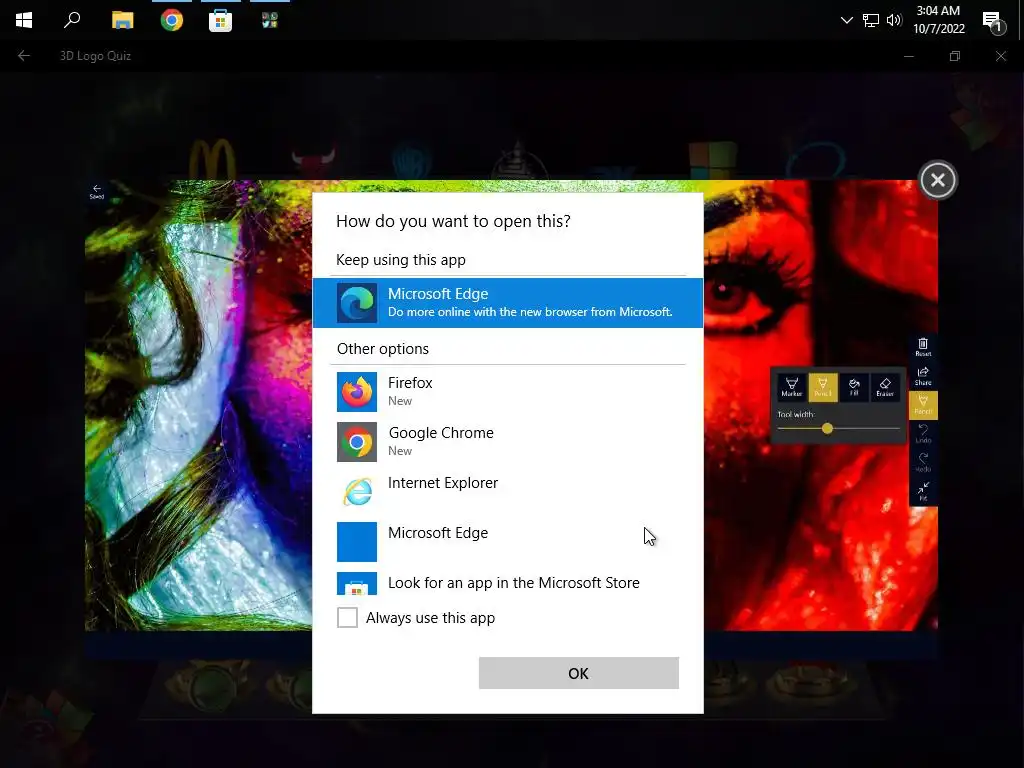1024x768 pixels.
Task: Choose the Fill bucket tool
Action: click(854, 387)
